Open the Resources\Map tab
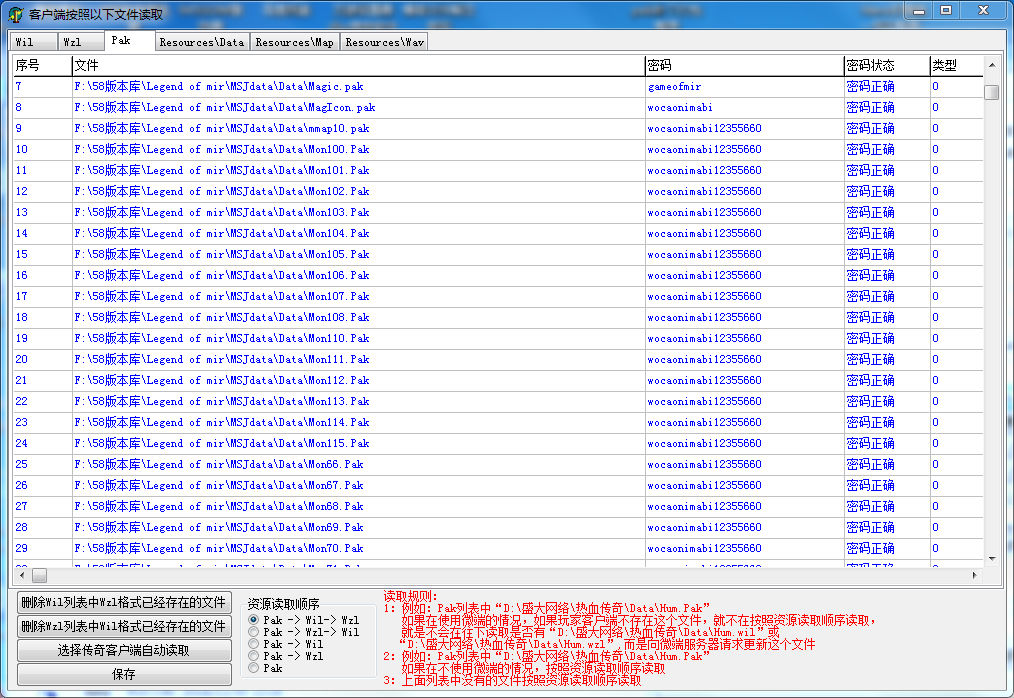This screenshot has height=698, width=1014. (x=295, y=41)
